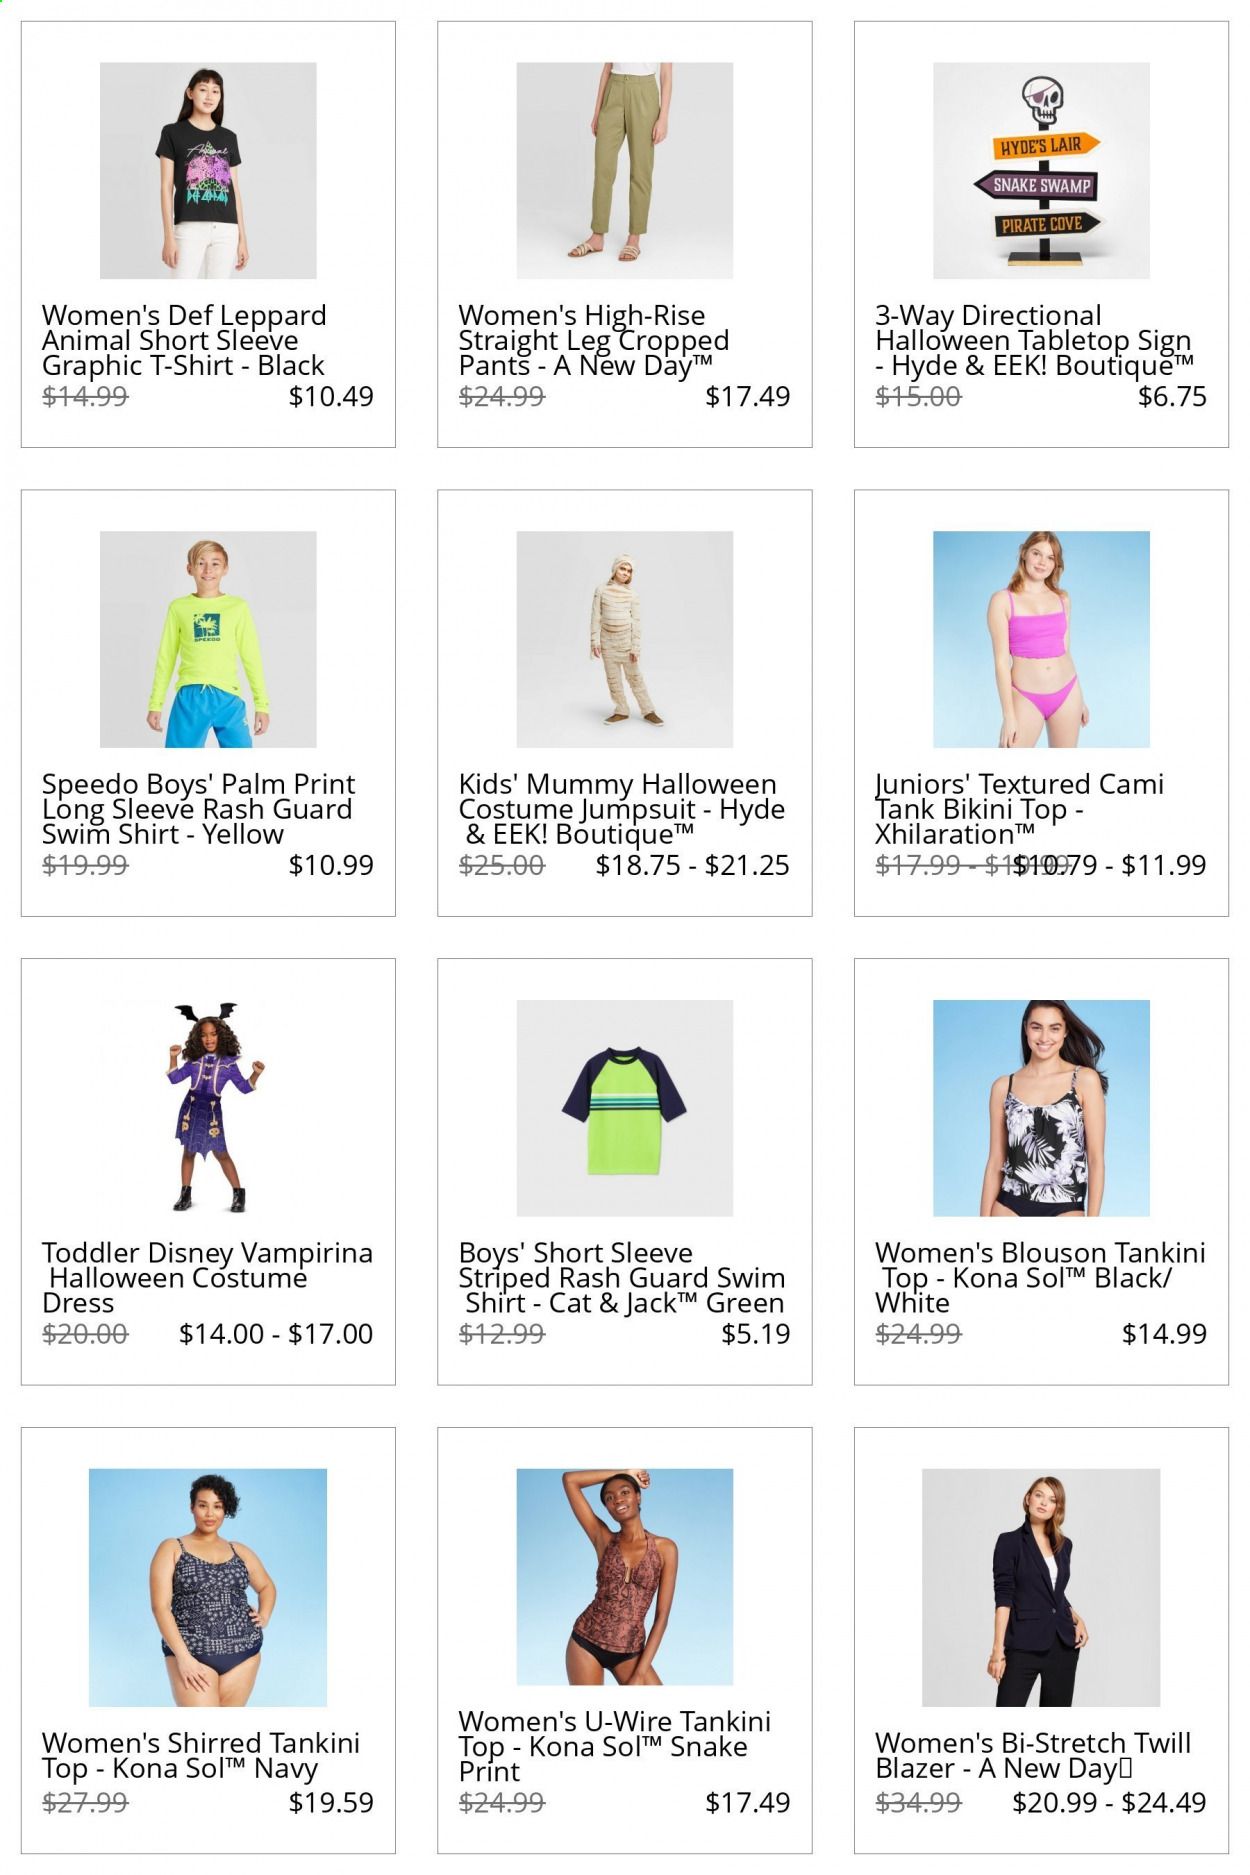View the Kids' Mummy costume jumpsuit image

(625, 639)
